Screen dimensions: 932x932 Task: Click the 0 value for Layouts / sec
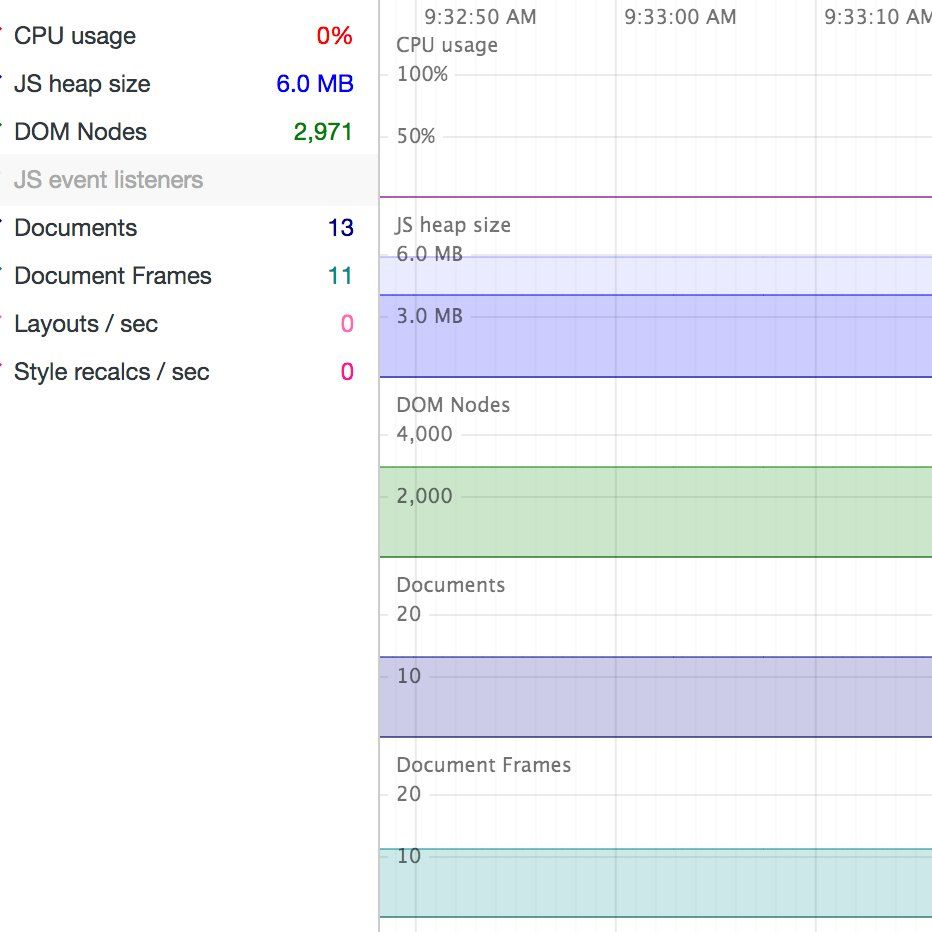click(347, 324)
